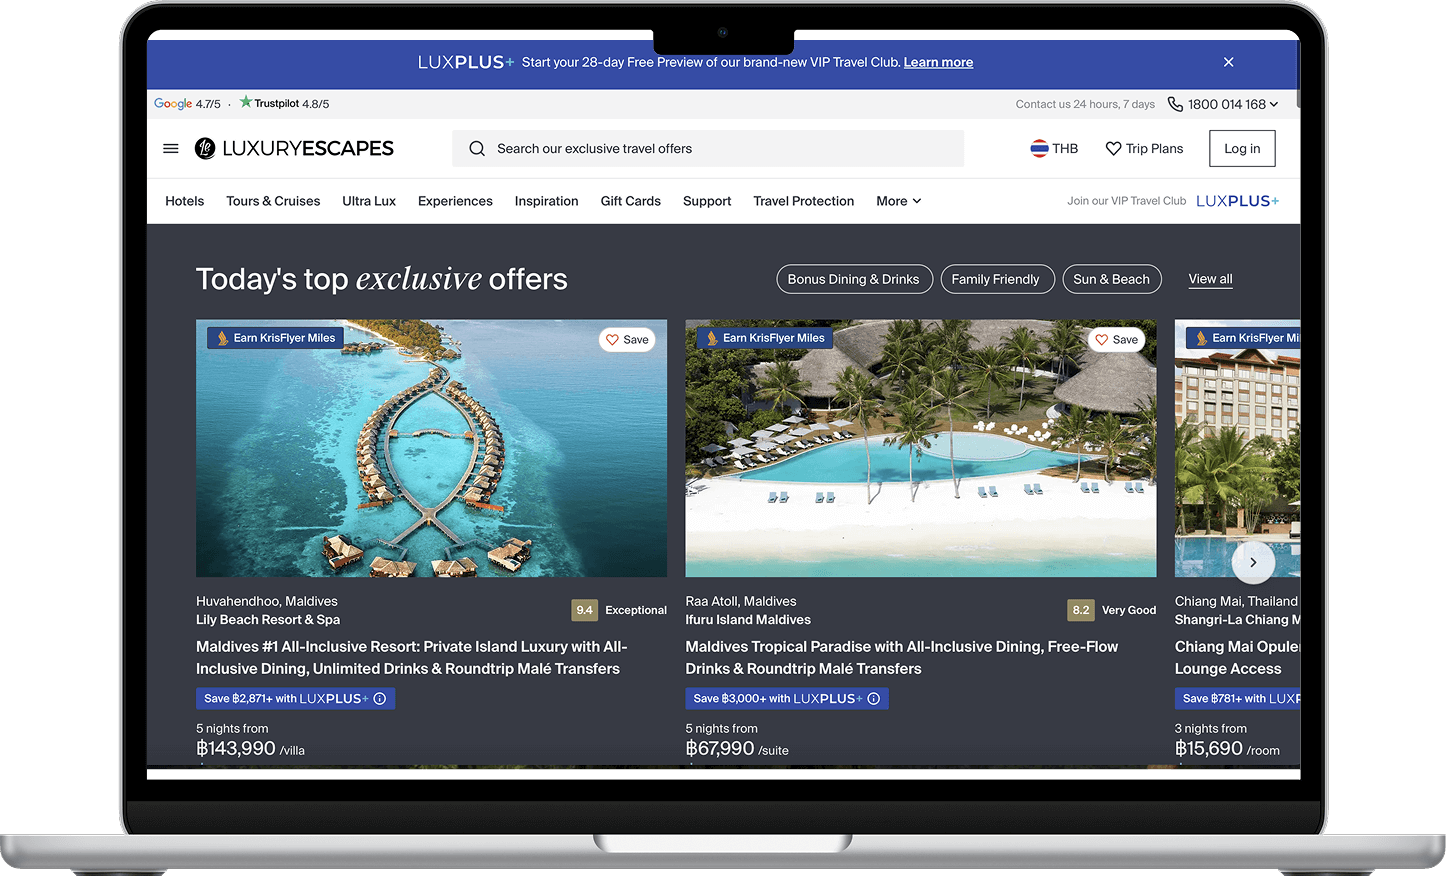
Task: Toggle the Family Friendly filter
Action: click(x=996, y=279)
